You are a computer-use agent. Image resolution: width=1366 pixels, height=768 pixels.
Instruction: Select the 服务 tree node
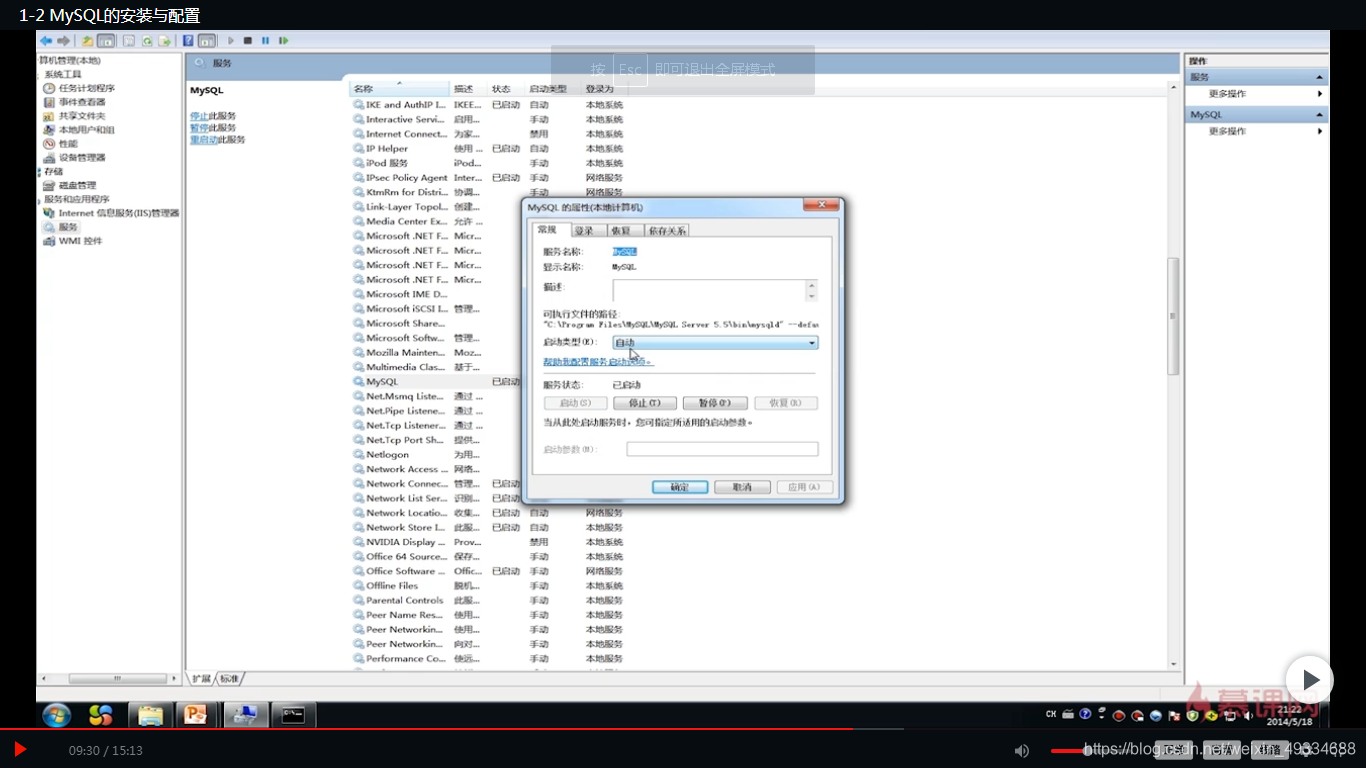60,227
